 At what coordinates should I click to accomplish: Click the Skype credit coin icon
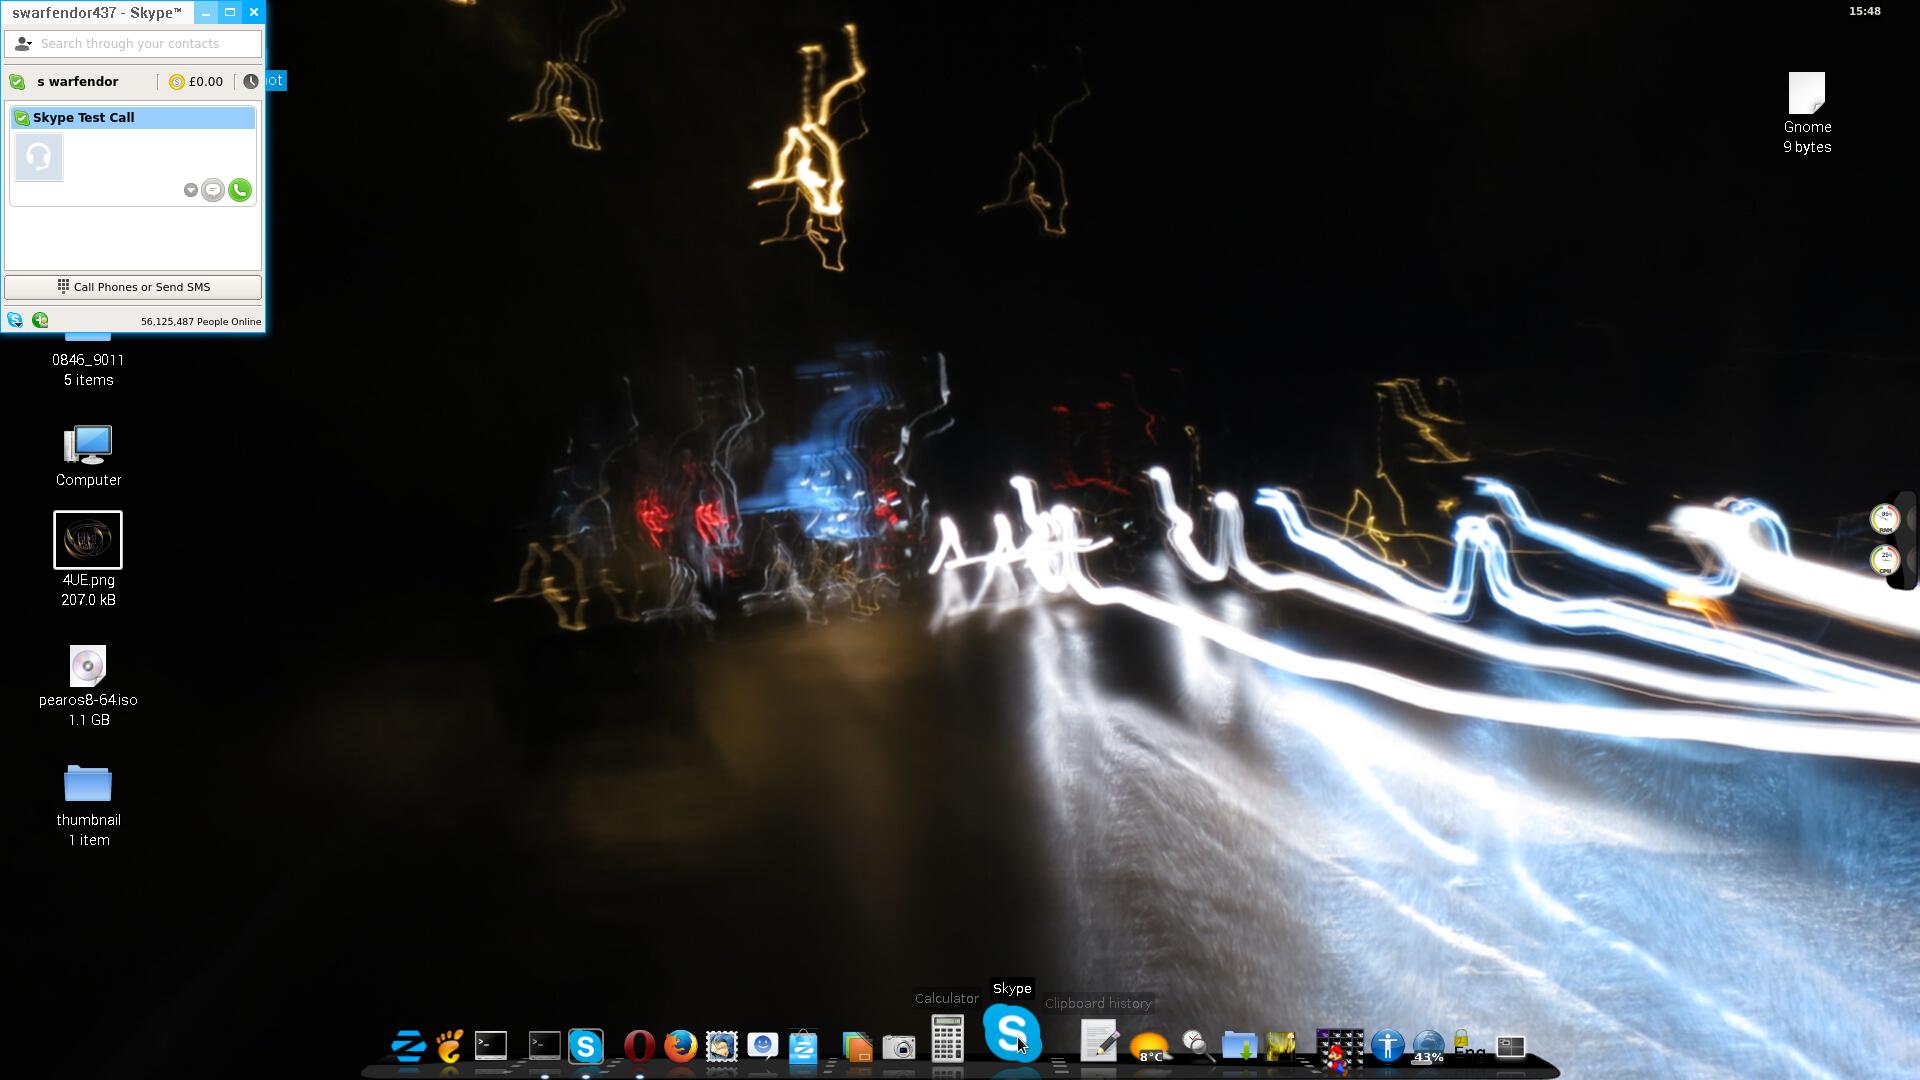177,82
